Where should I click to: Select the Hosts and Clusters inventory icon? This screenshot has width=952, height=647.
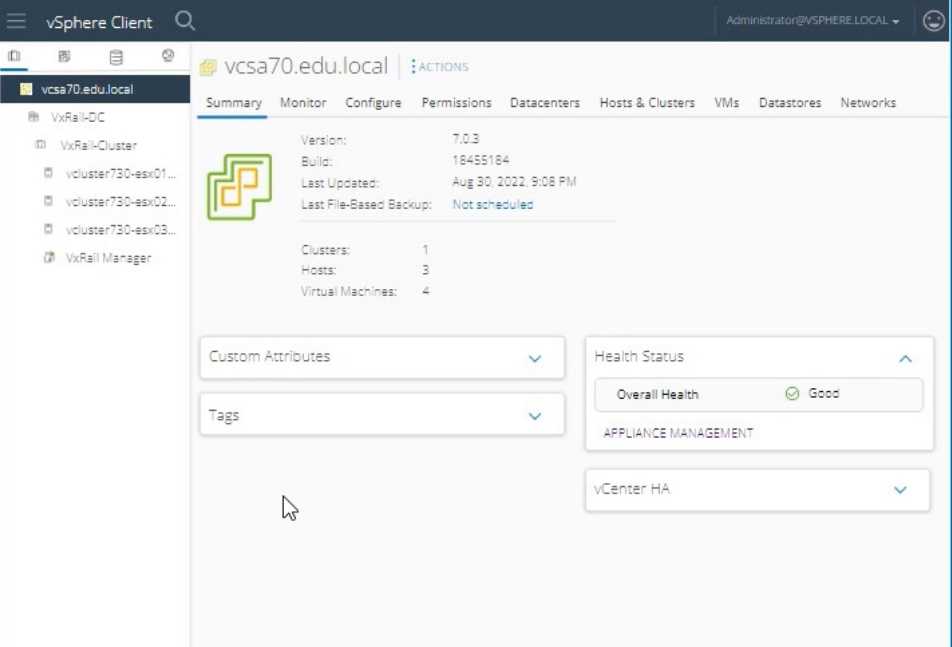point(15,56)
